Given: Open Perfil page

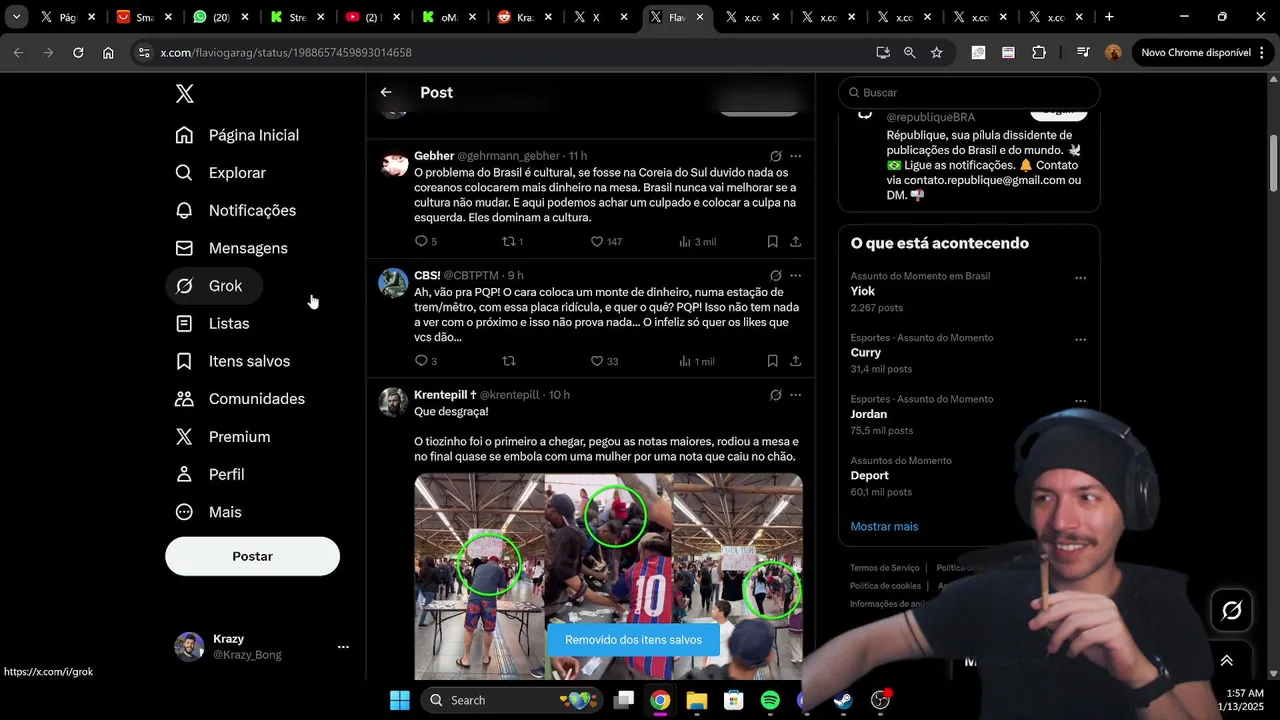Looking at the screenshot, I should pos(210,474).
